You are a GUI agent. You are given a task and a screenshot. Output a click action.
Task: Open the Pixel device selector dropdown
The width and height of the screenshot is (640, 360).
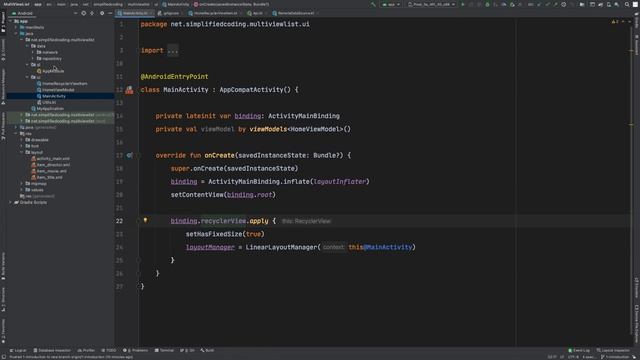pos(431,4)
